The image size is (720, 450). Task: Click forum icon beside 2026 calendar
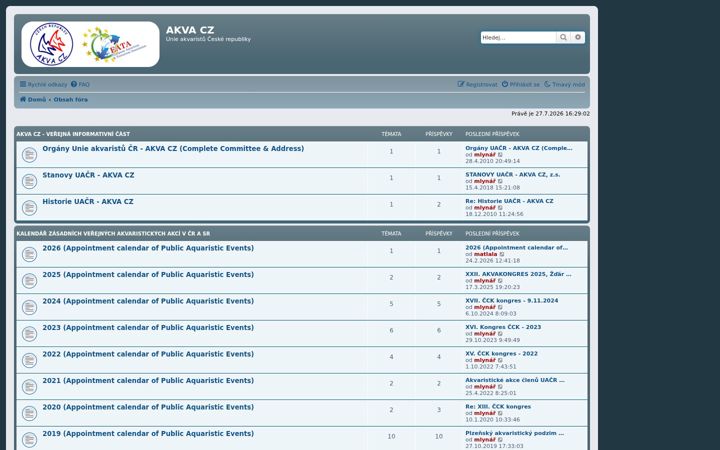click(29, 254)
